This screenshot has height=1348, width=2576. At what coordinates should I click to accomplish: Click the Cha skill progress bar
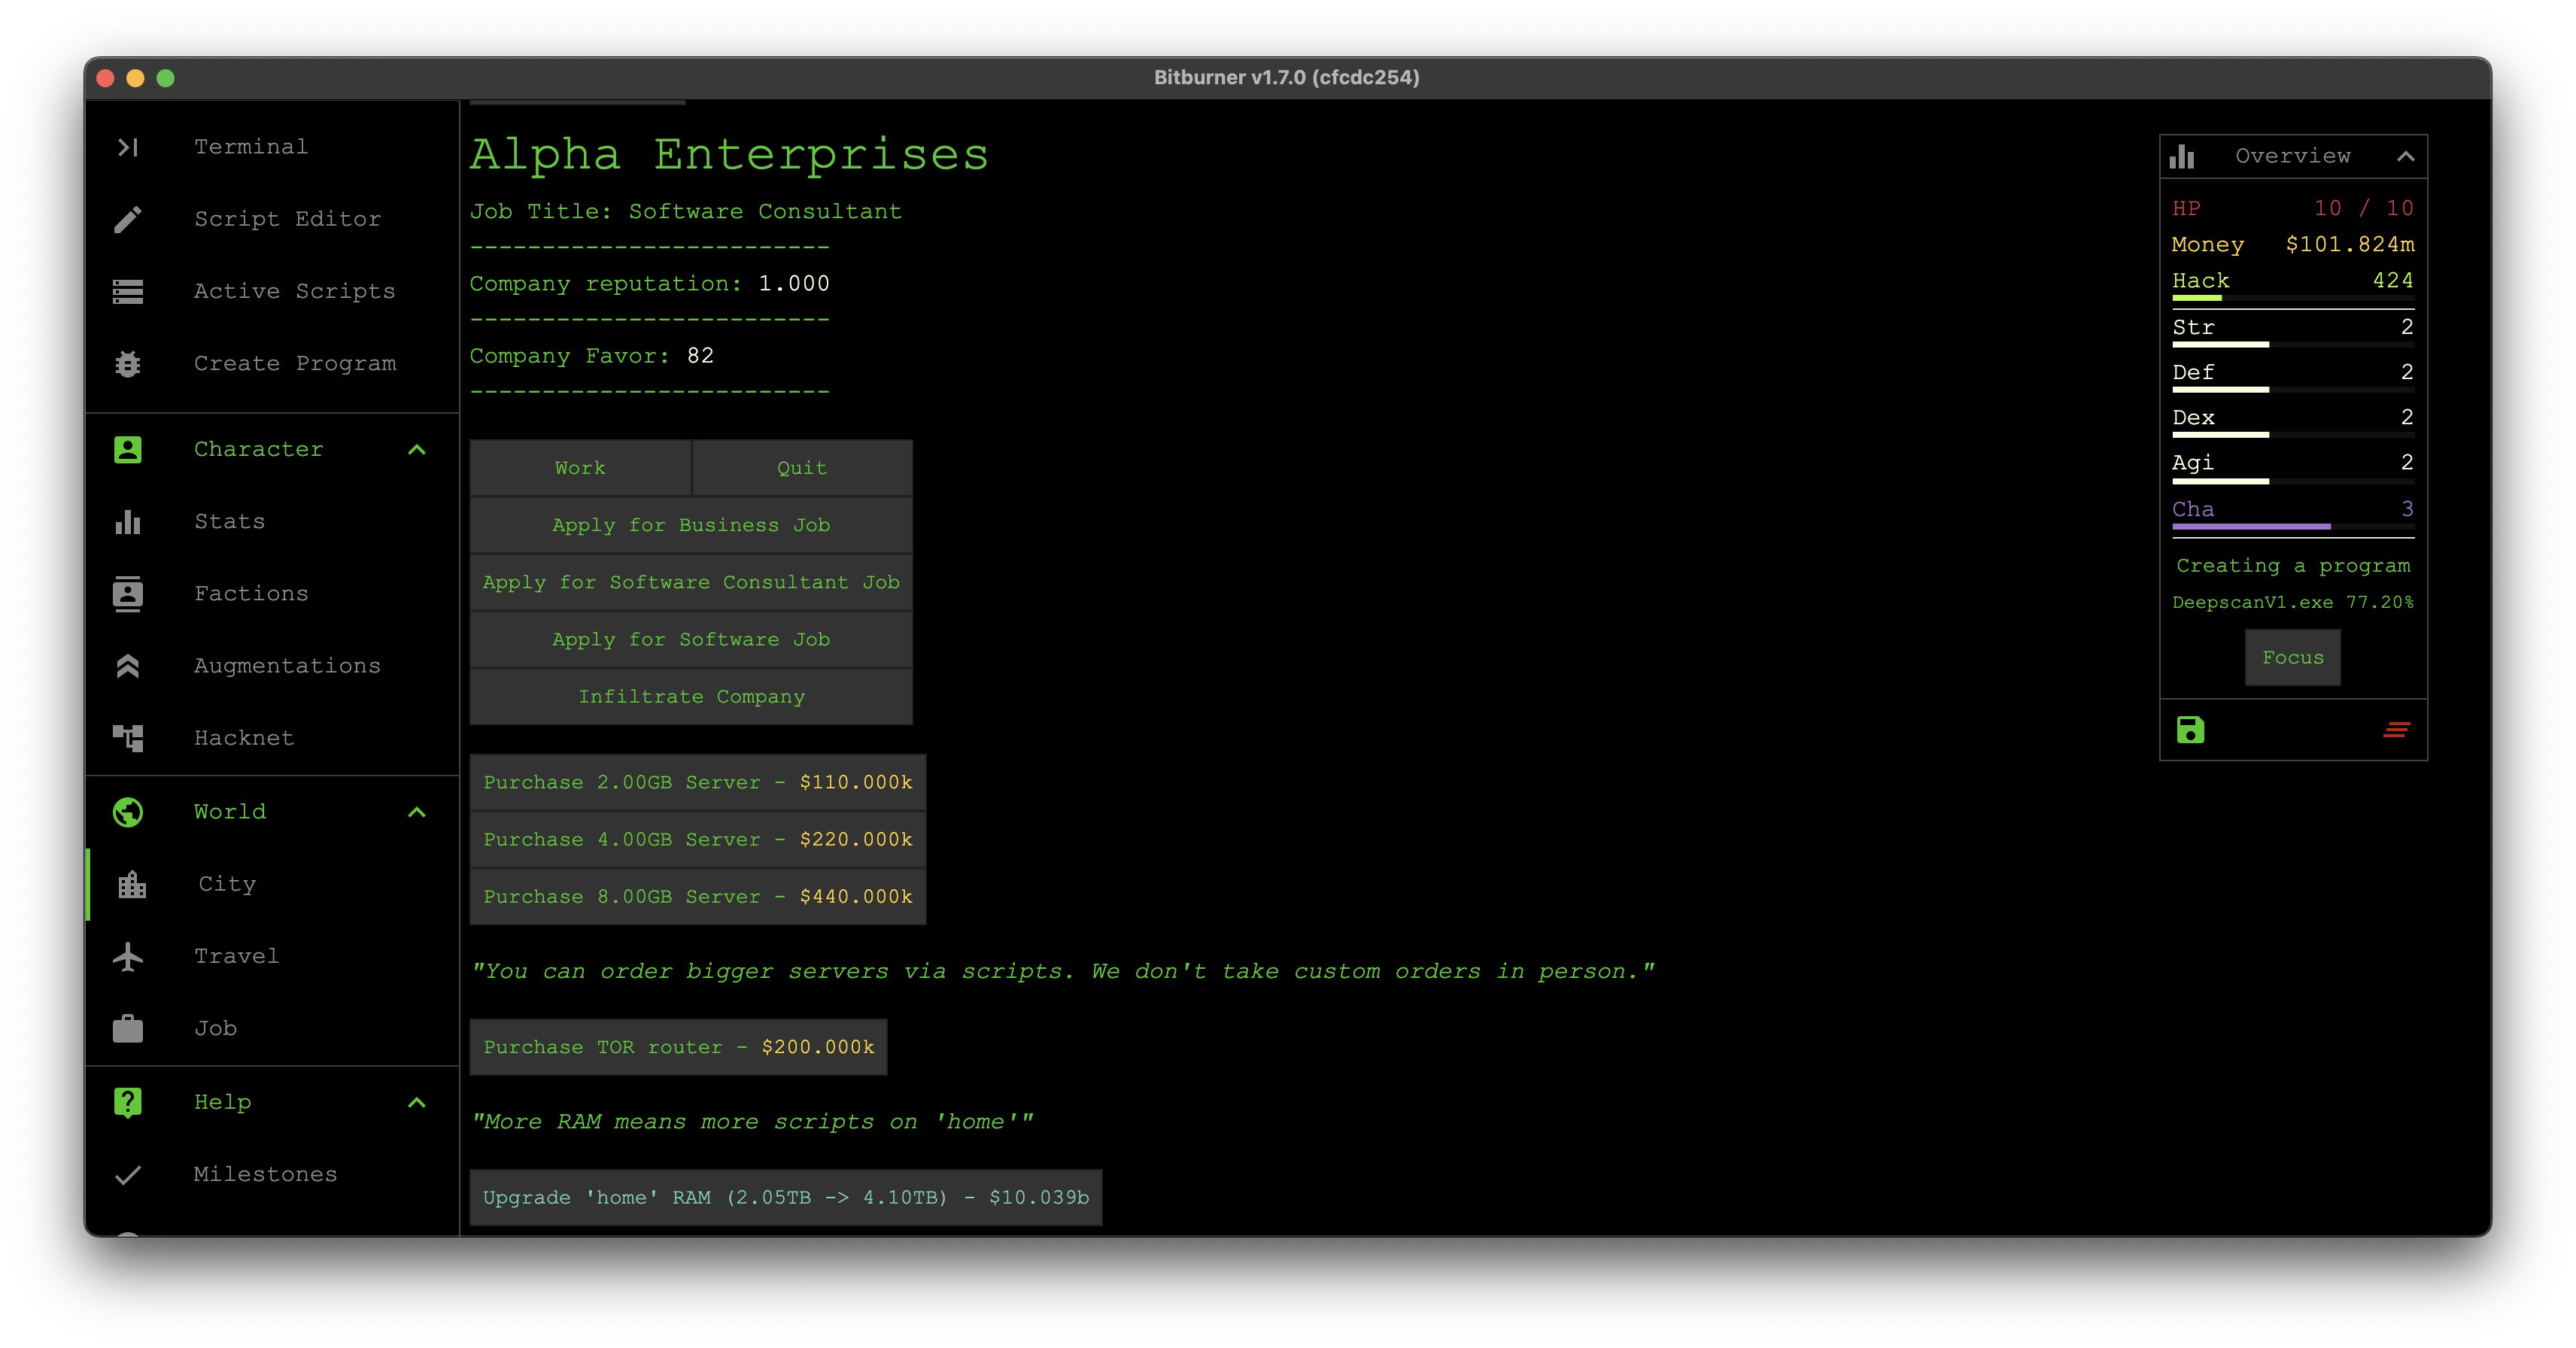tap(2292, 526)
